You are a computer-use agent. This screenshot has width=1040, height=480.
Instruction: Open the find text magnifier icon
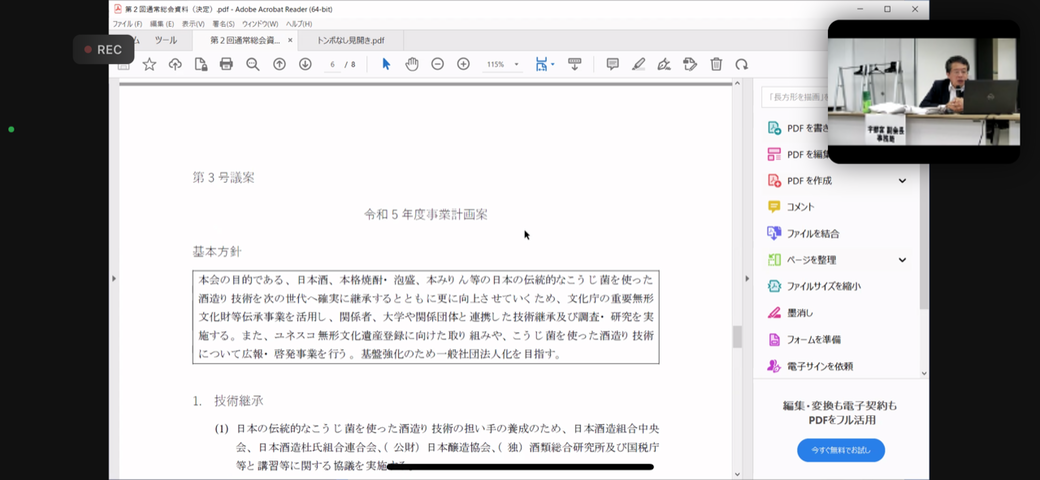(253, 64)
